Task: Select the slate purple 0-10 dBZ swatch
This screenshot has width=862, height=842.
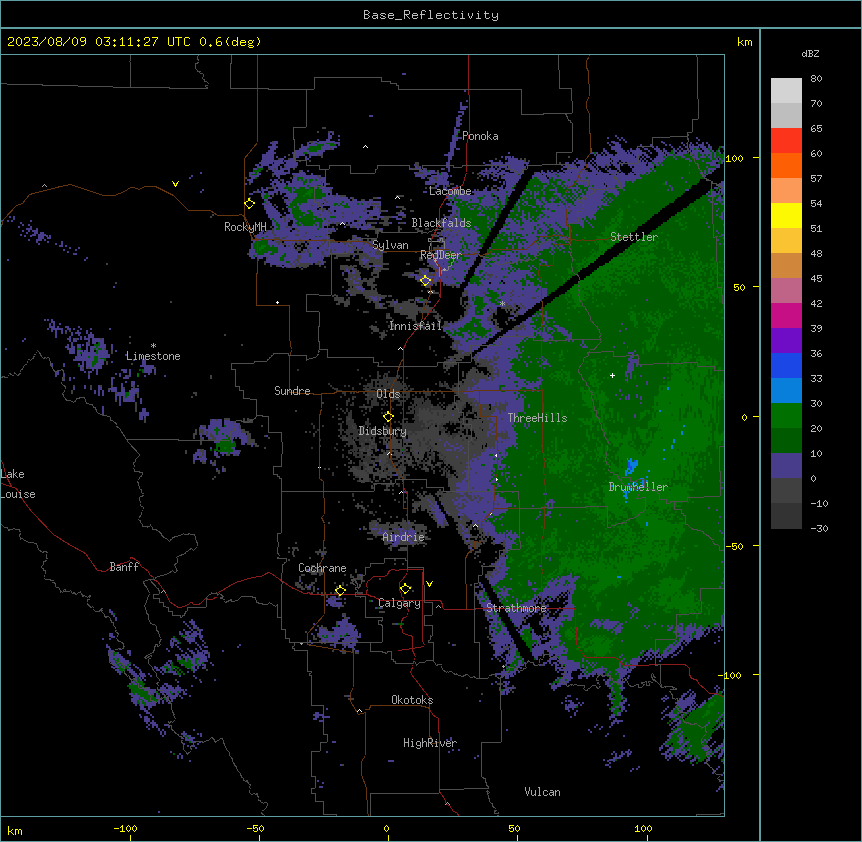Action: [786, 466]
